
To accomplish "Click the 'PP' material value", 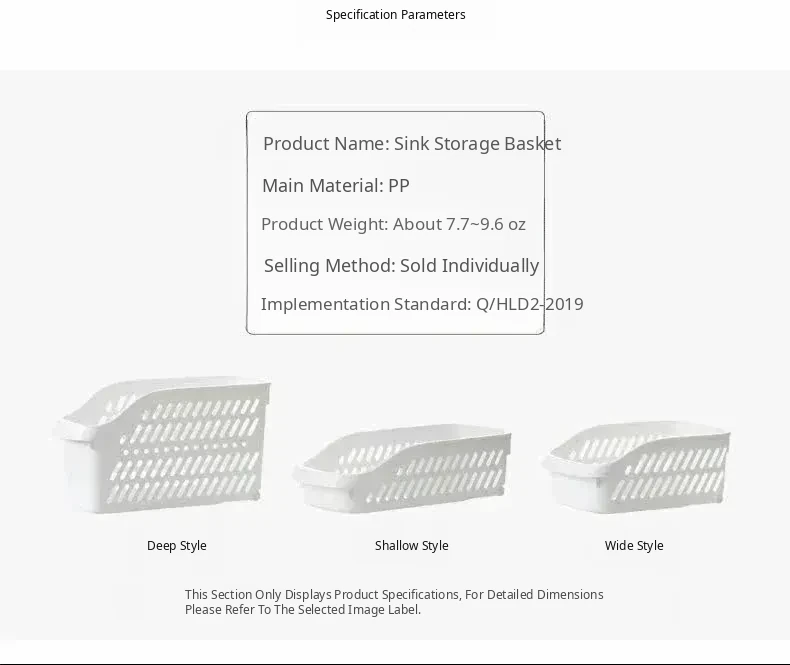I will tap(399, 186).
